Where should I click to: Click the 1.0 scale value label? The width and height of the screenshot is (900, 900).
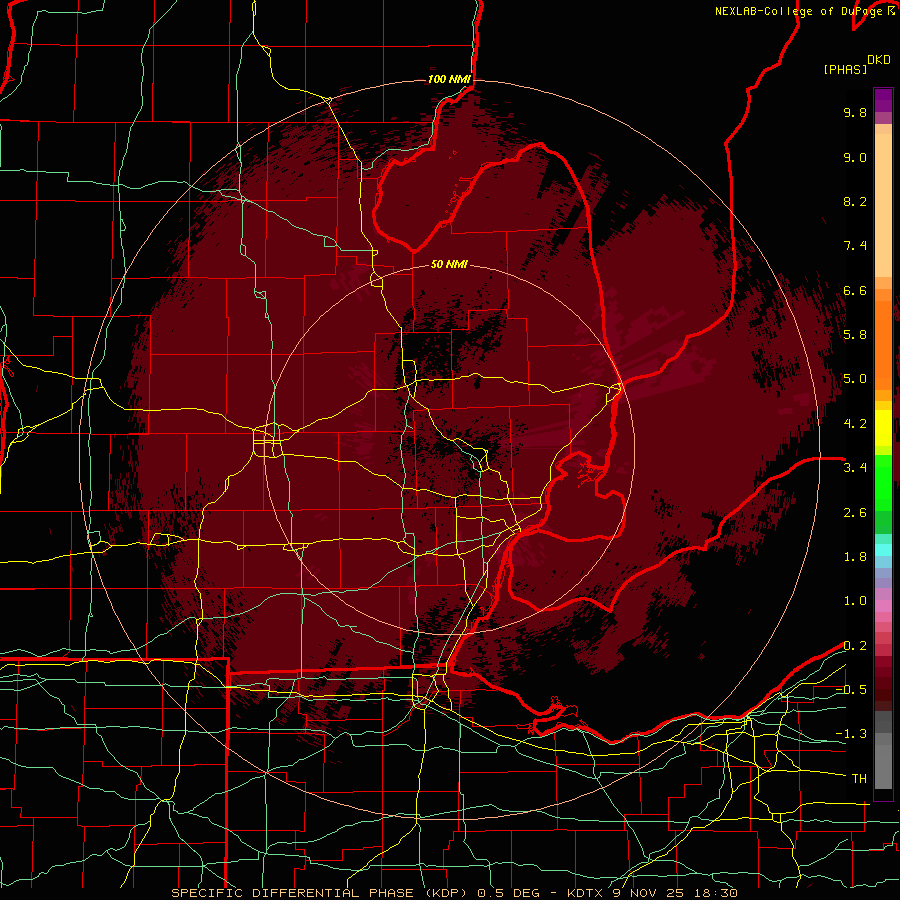click(x=855, y=601)
